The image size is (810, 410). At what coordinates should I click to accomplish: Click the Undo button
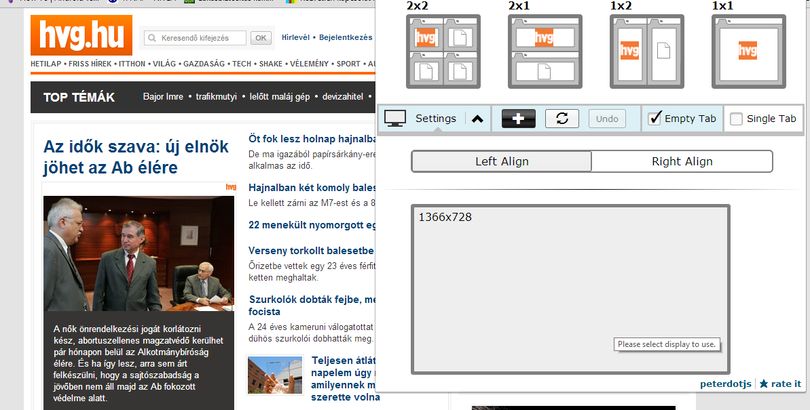coord(607,119)
